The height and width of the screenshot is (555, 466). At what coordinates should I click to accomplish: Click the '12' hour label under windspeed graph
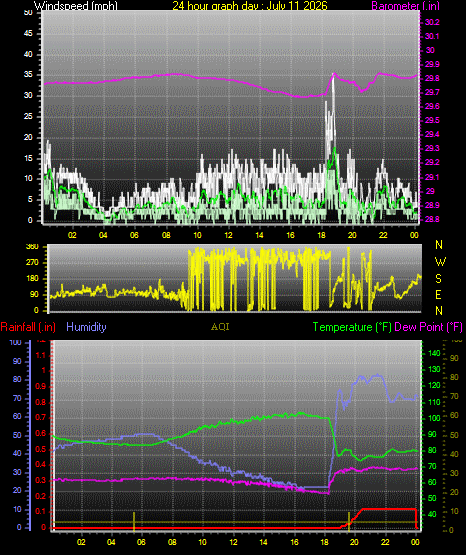point(228,235)
